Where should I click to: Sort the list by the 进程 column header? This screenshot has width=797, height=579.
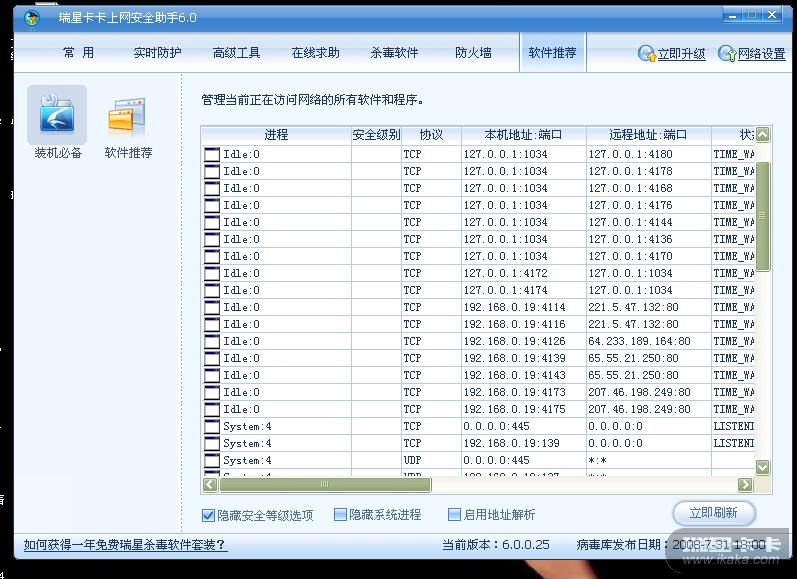(276, 135)
